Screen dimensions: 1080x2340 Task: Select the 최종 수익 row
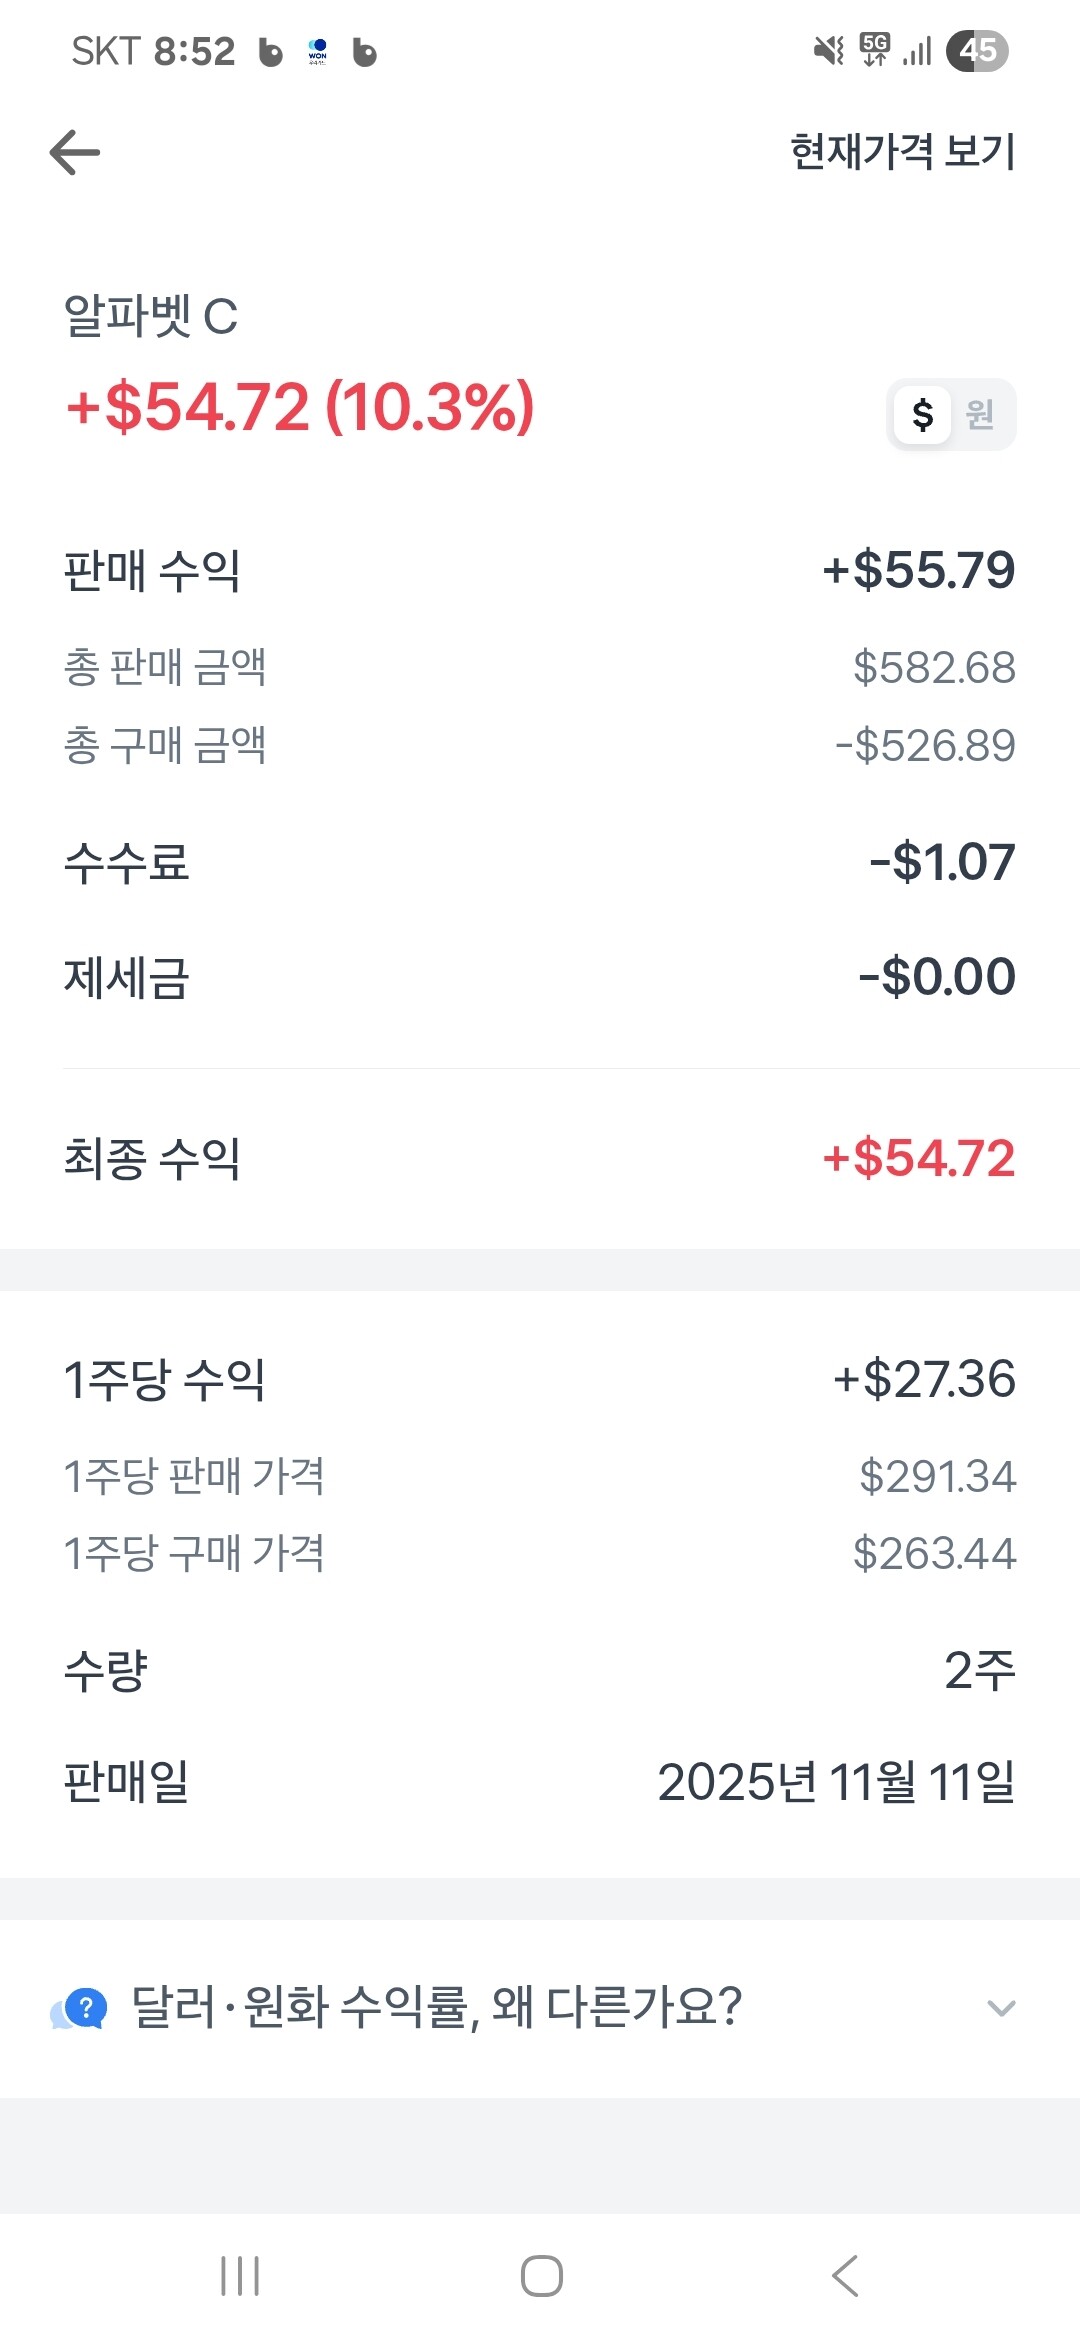tap(540, 1158)
